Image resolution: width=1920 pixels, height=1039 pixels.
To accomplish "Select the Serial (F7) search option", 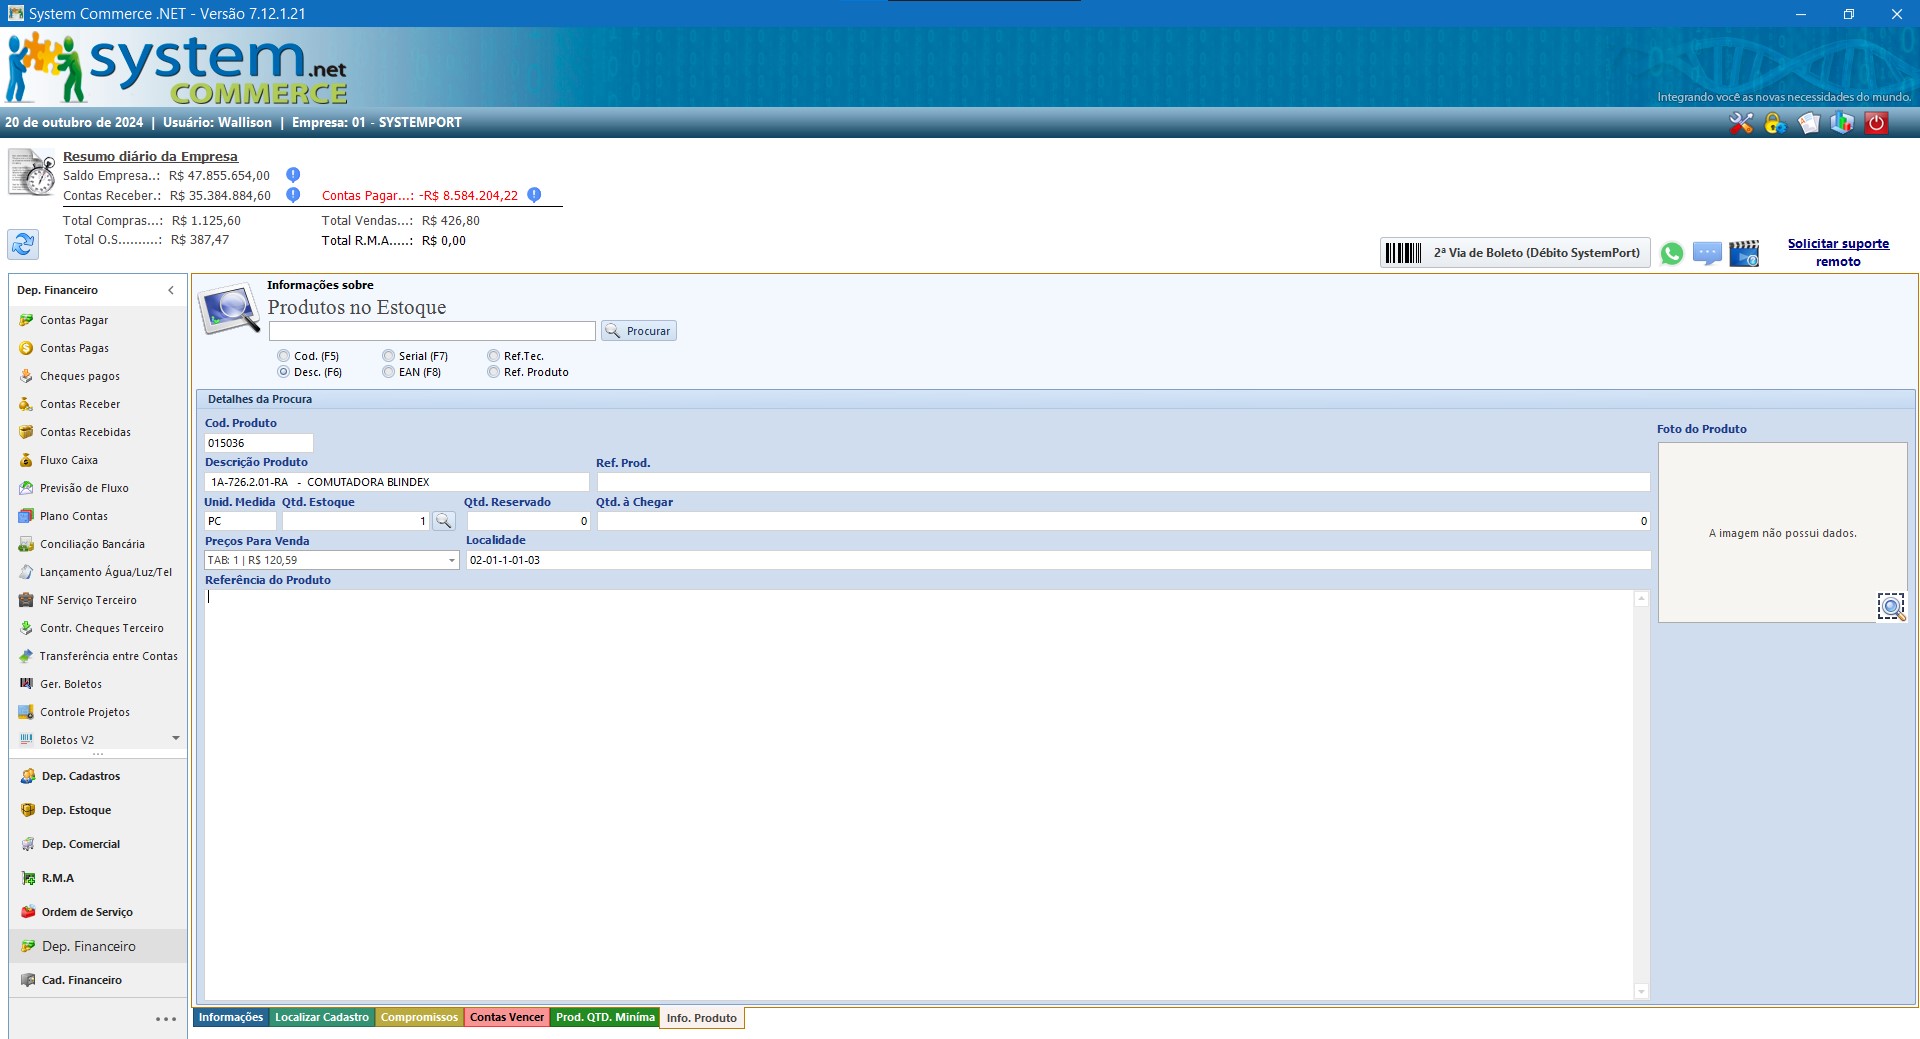I will (x=389, y=356).
